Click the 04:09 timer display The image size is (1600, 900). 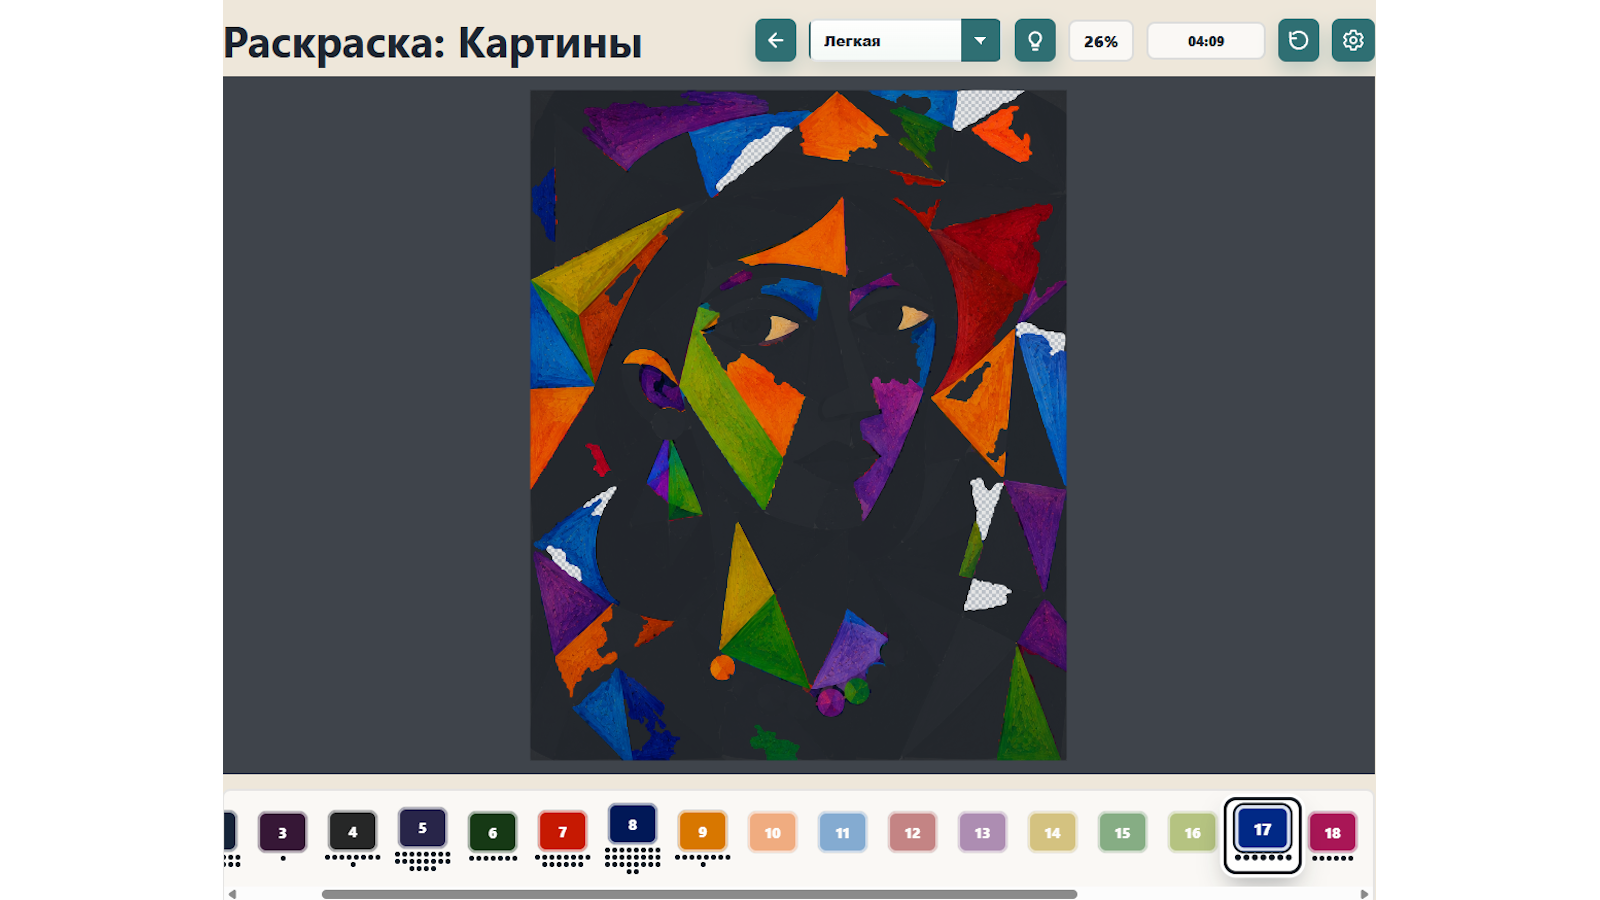tap(1206, 41)
